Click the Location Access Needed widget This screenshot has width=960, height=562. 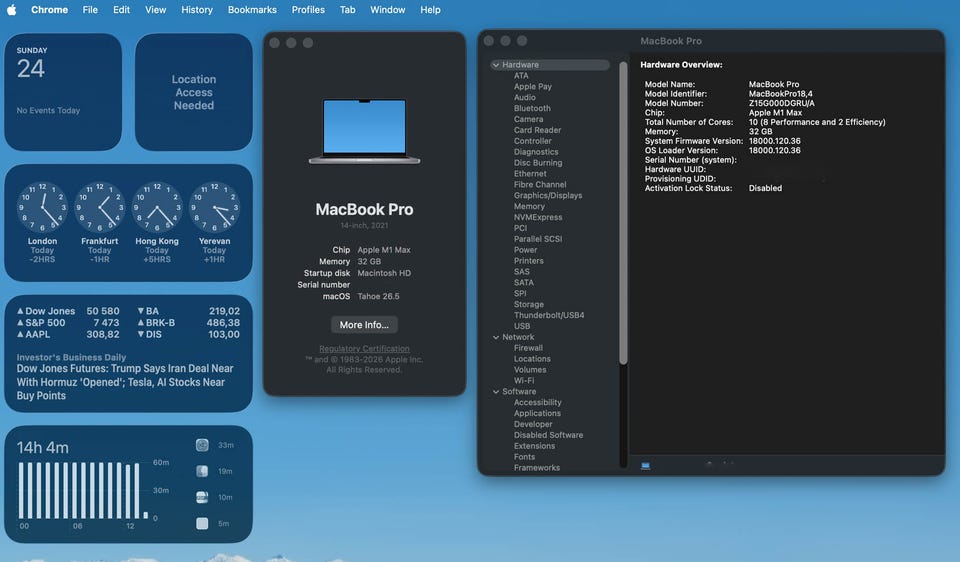(193, 92)
